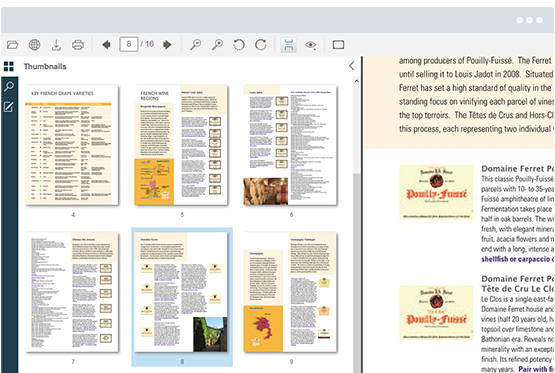Switch to full screen rectangle icon
Viewport: 555px width, 373px height.
(x=338, y=45)
